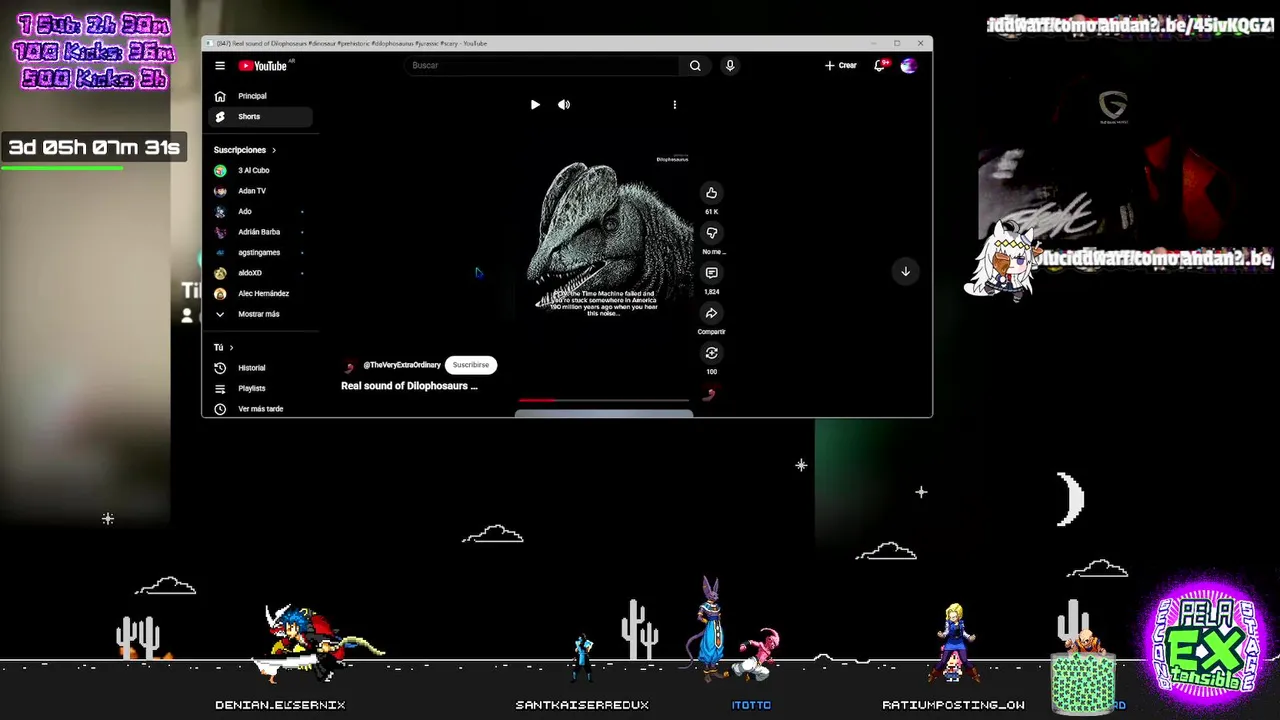Click the remix icon showing 100
The image size is (1280, 720).
click(x=711, y=353)
